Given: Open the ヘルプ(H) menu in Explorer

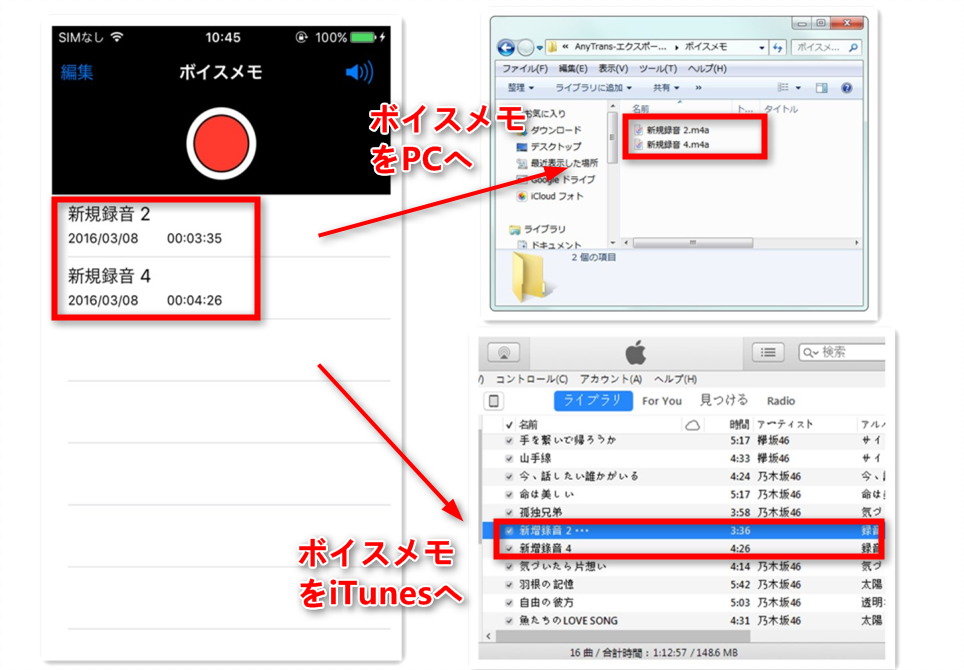Looking at the screenshot, I should click(706, 68).
